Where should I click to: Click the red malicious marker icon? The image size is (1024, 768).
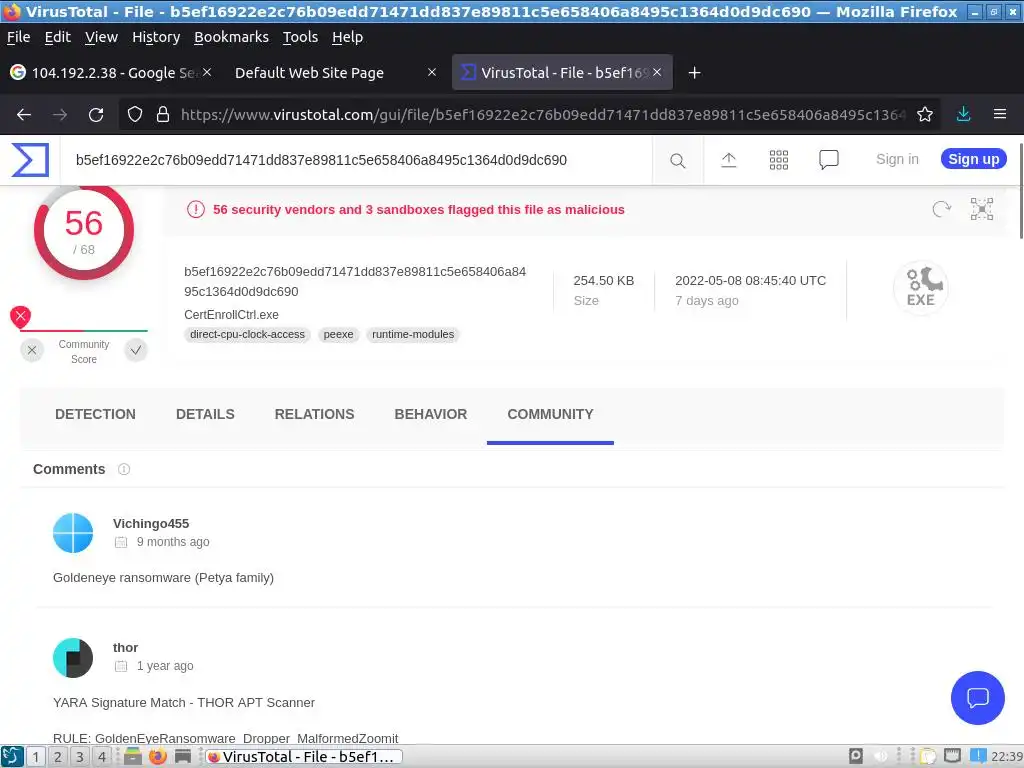coord(20,317)
